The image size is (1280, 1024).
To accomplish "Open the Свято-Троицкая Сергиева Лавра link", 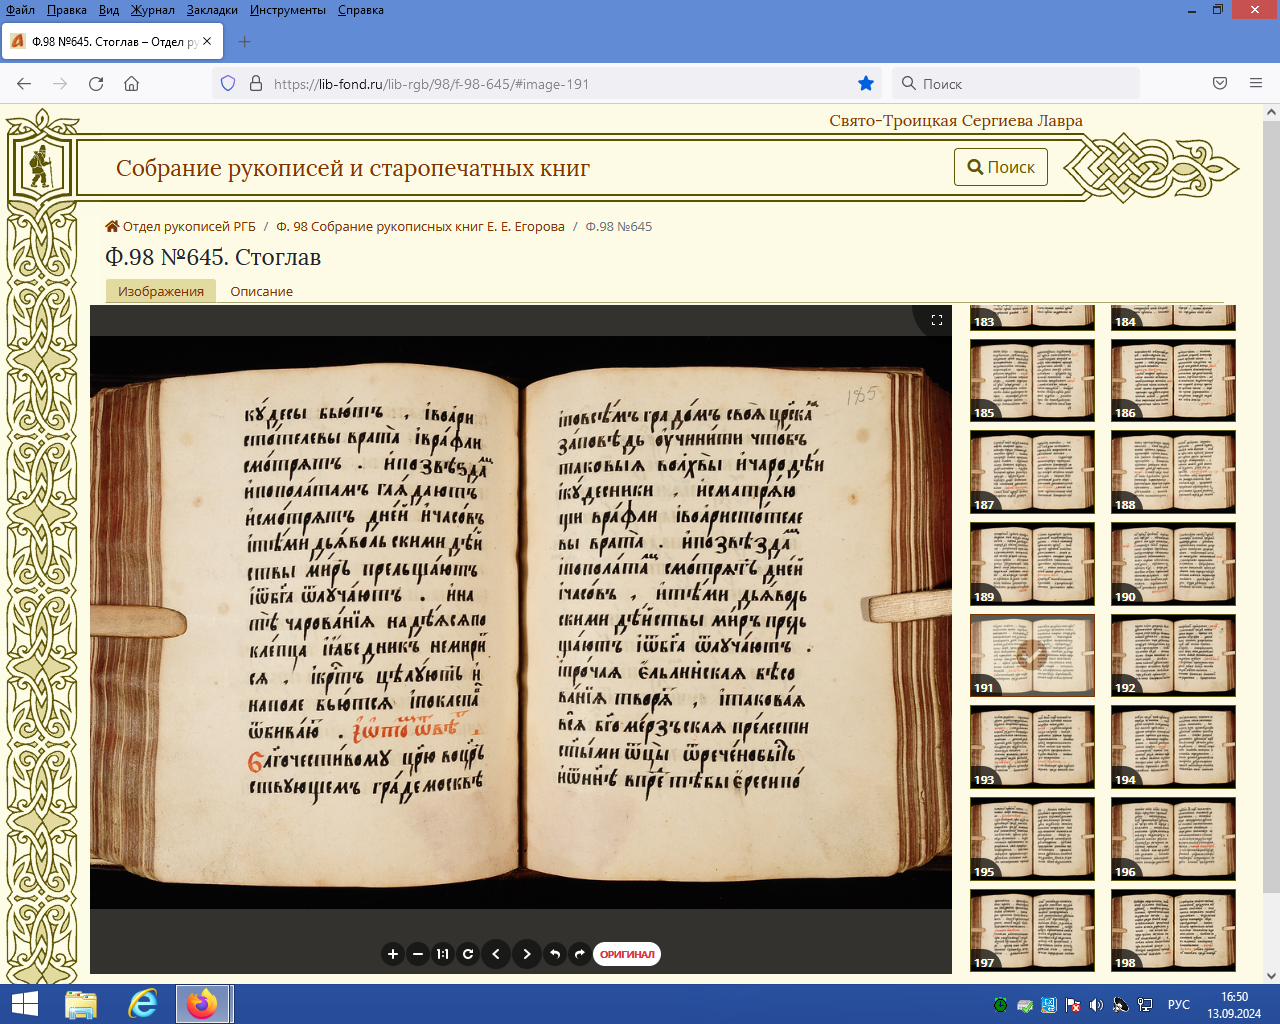I will [956, 121].
